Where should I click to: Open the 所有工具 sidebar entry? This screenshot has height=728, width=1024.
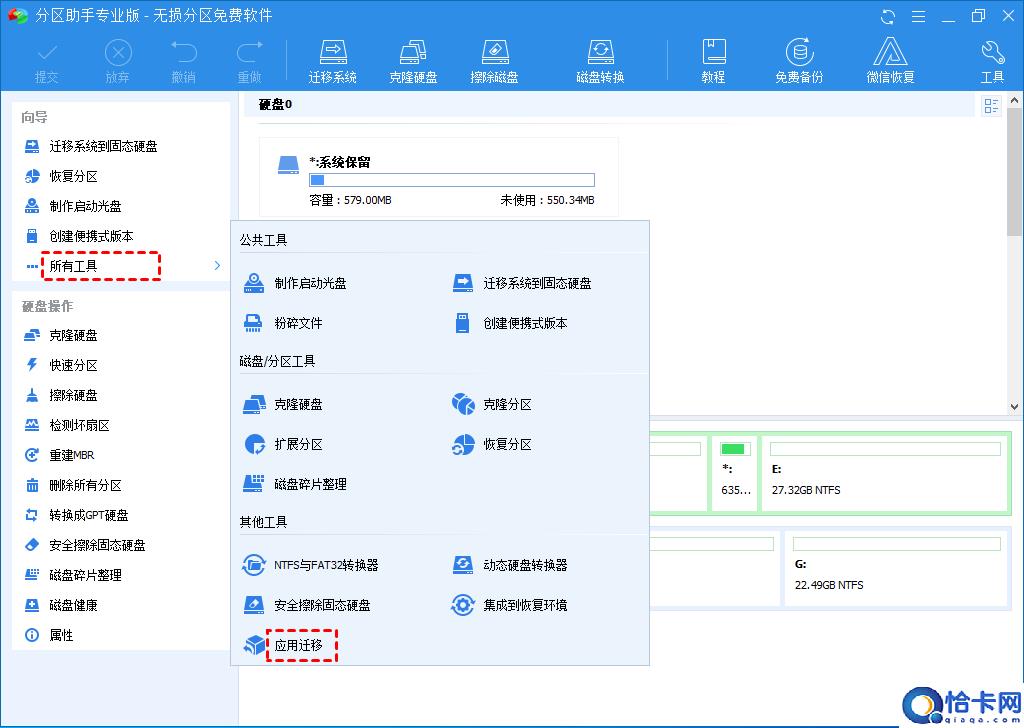[73, 266]
